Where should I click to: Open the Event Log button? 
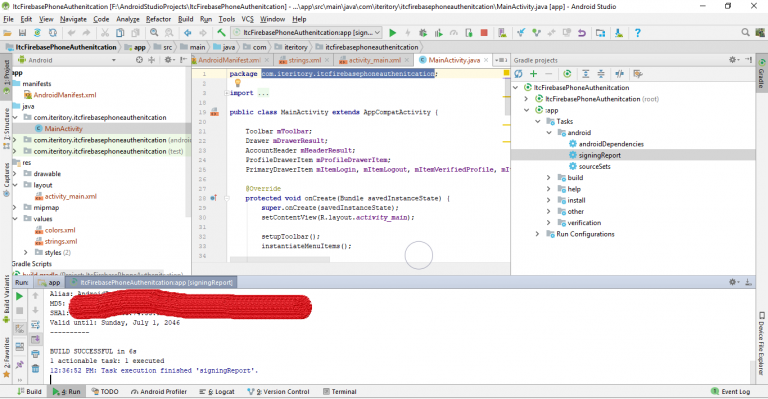[730, 392]
